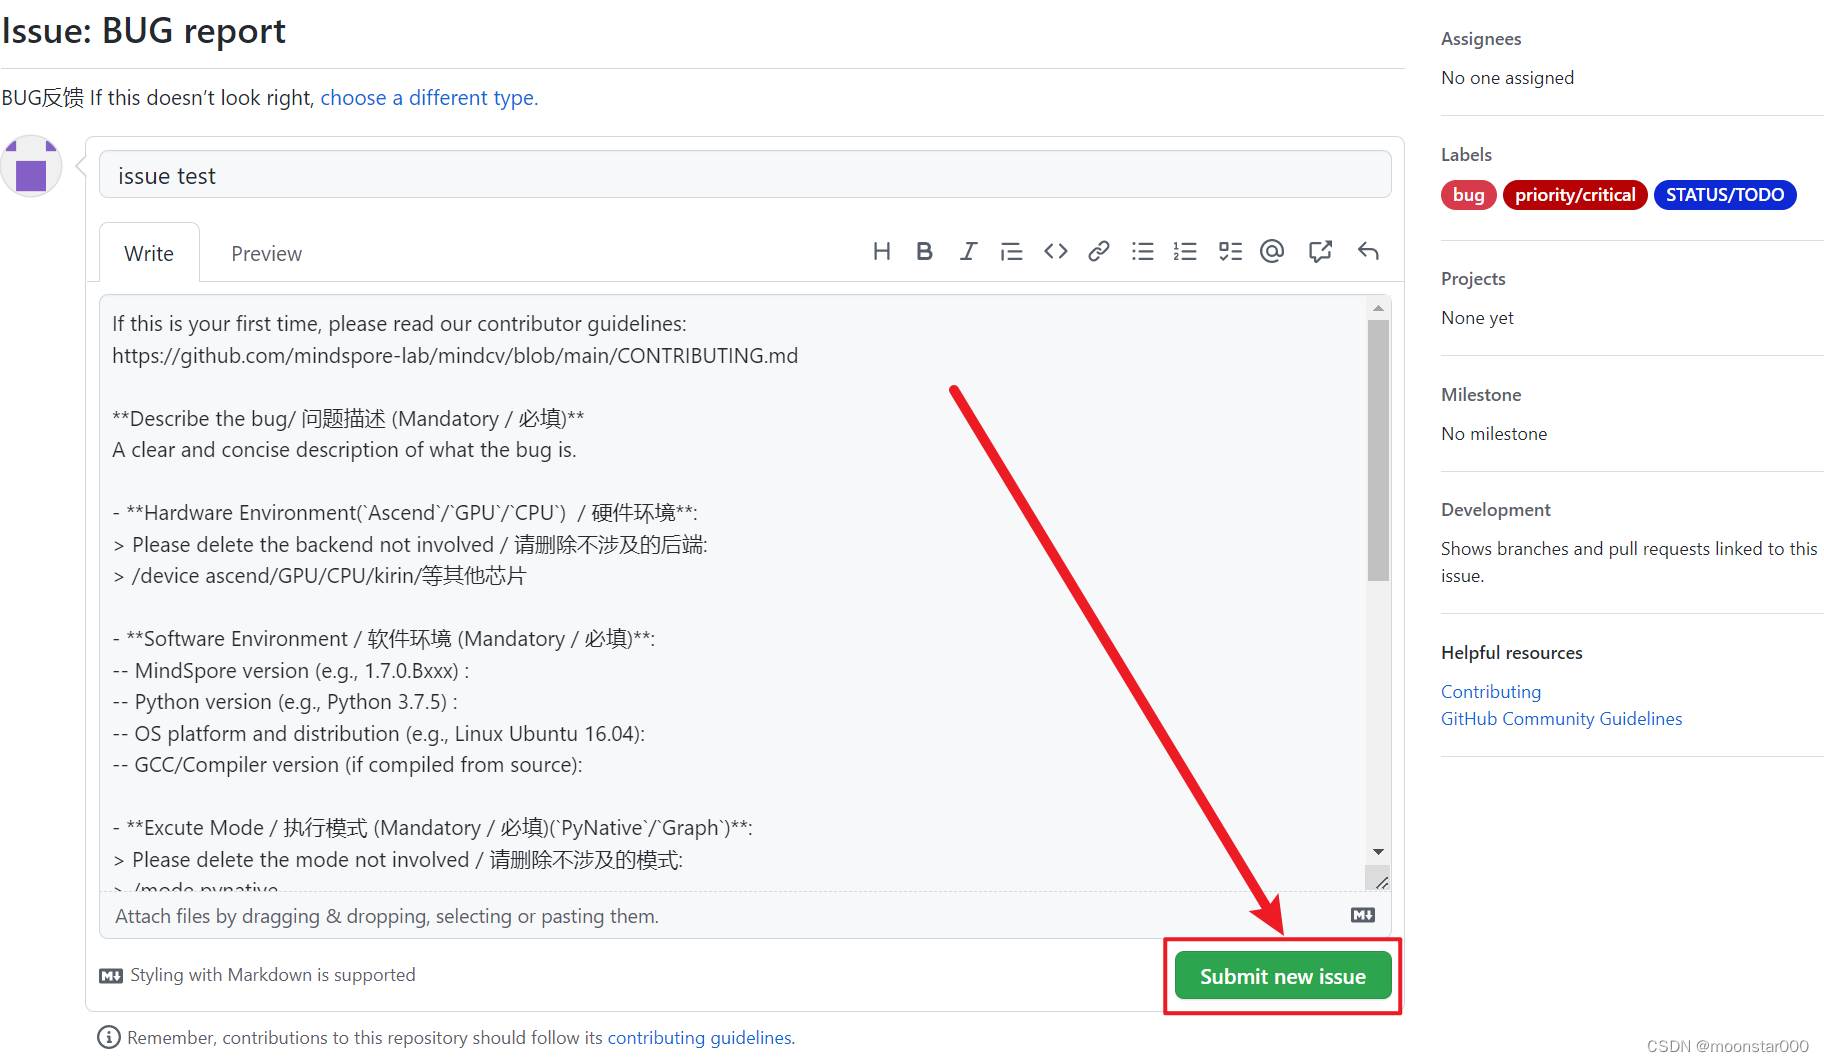Click the text area scrollbar up arrow

1378,308
